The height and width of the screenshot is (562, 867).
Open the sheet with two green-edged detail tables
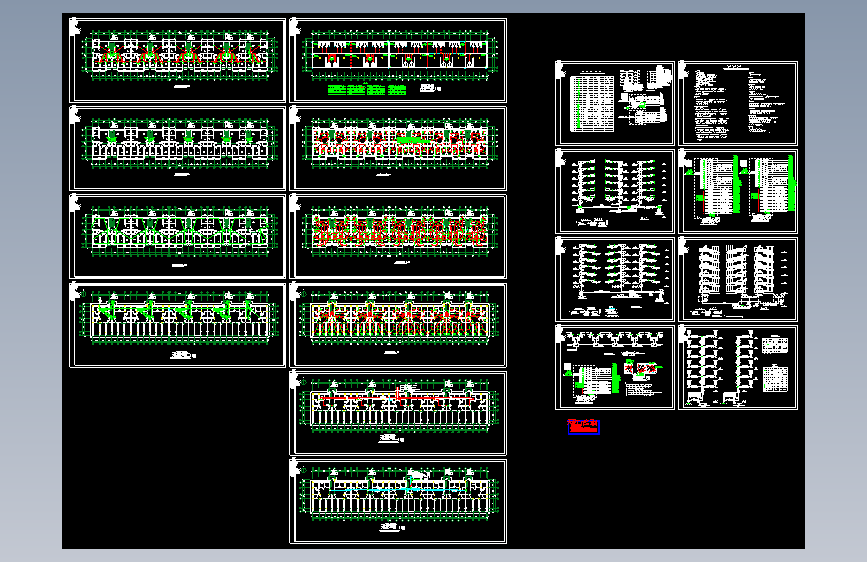pos(738,191)
